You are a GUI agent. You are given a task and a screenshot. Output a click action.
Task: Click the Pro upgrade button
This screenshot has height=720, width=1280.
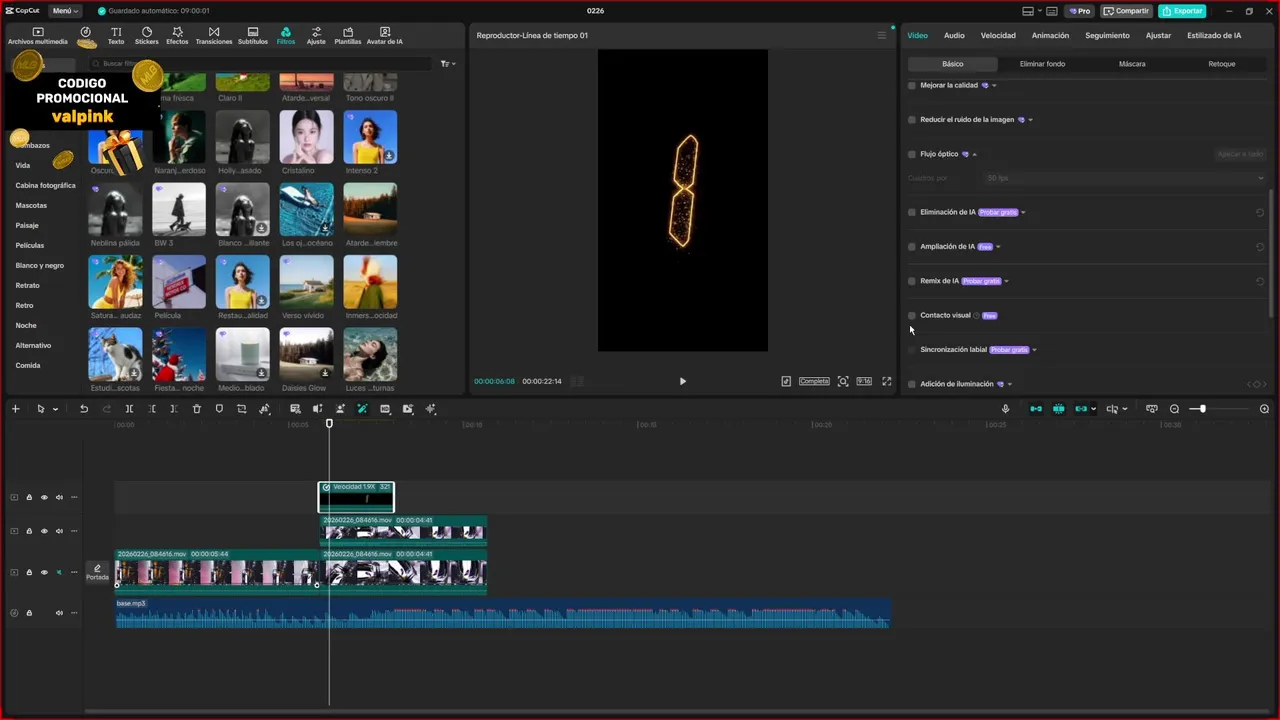[x=1080, y=11]
